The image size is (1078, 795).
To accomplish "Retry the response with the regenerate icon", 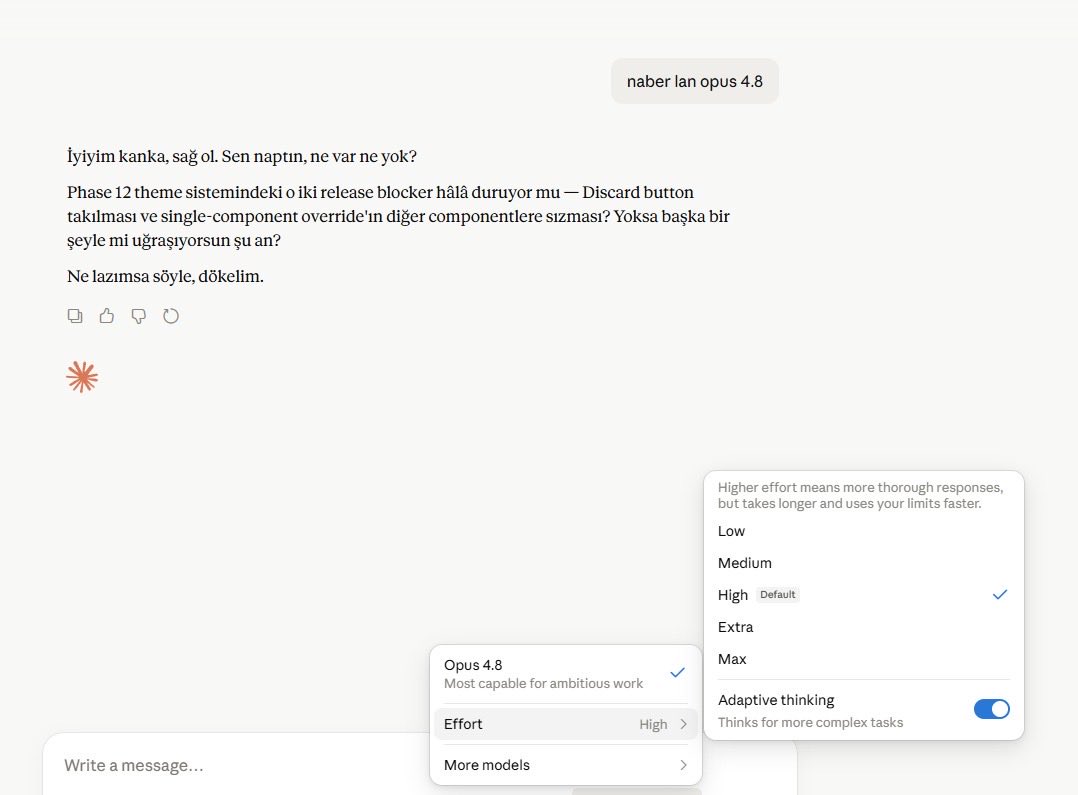I will 171,316.
